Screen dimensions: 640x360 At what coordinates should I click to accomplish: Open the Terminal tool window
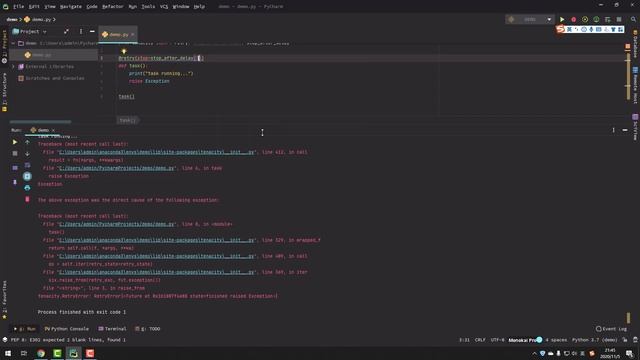point(112,329)
